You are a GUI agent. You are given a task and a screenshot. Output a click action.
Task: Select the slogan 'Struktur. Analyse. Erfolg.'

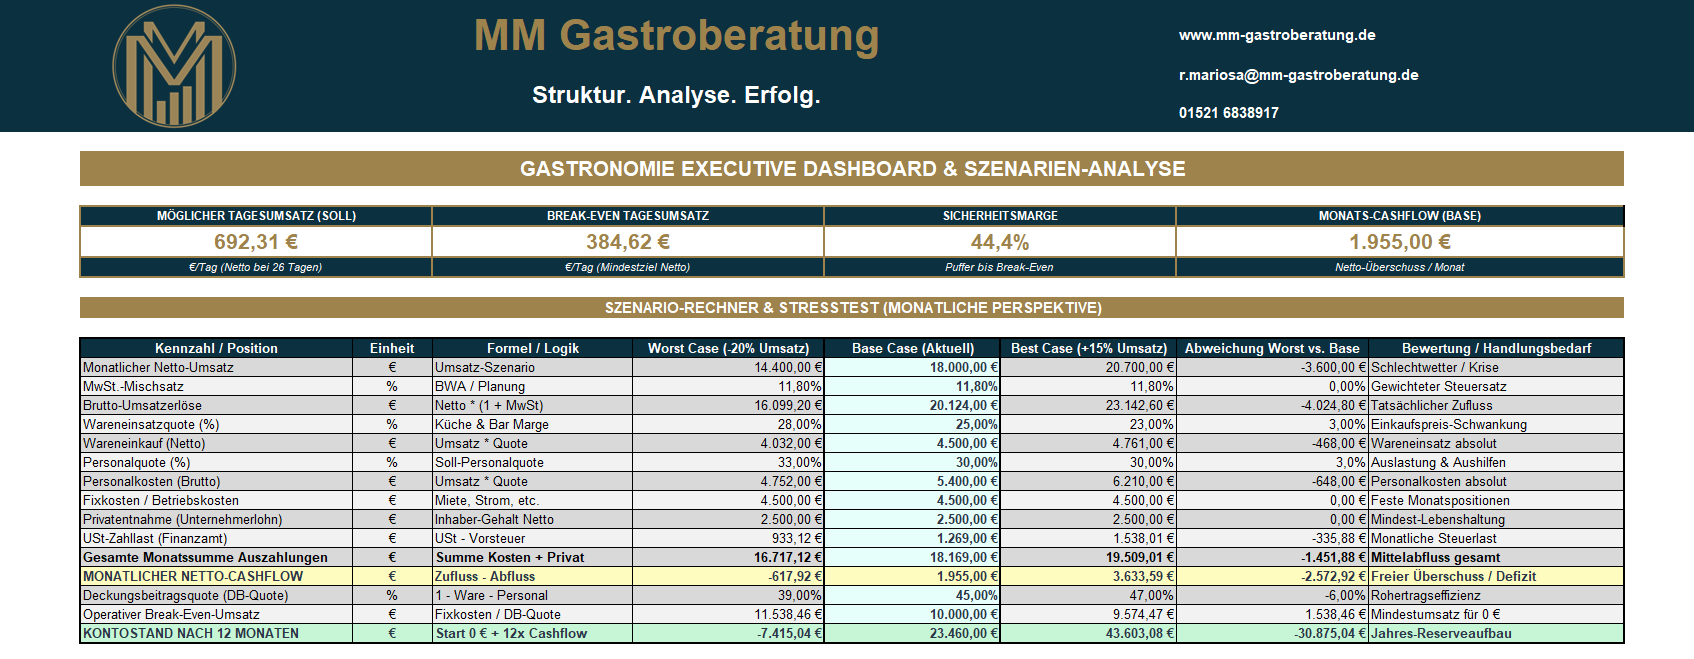(x=676, y=95)
